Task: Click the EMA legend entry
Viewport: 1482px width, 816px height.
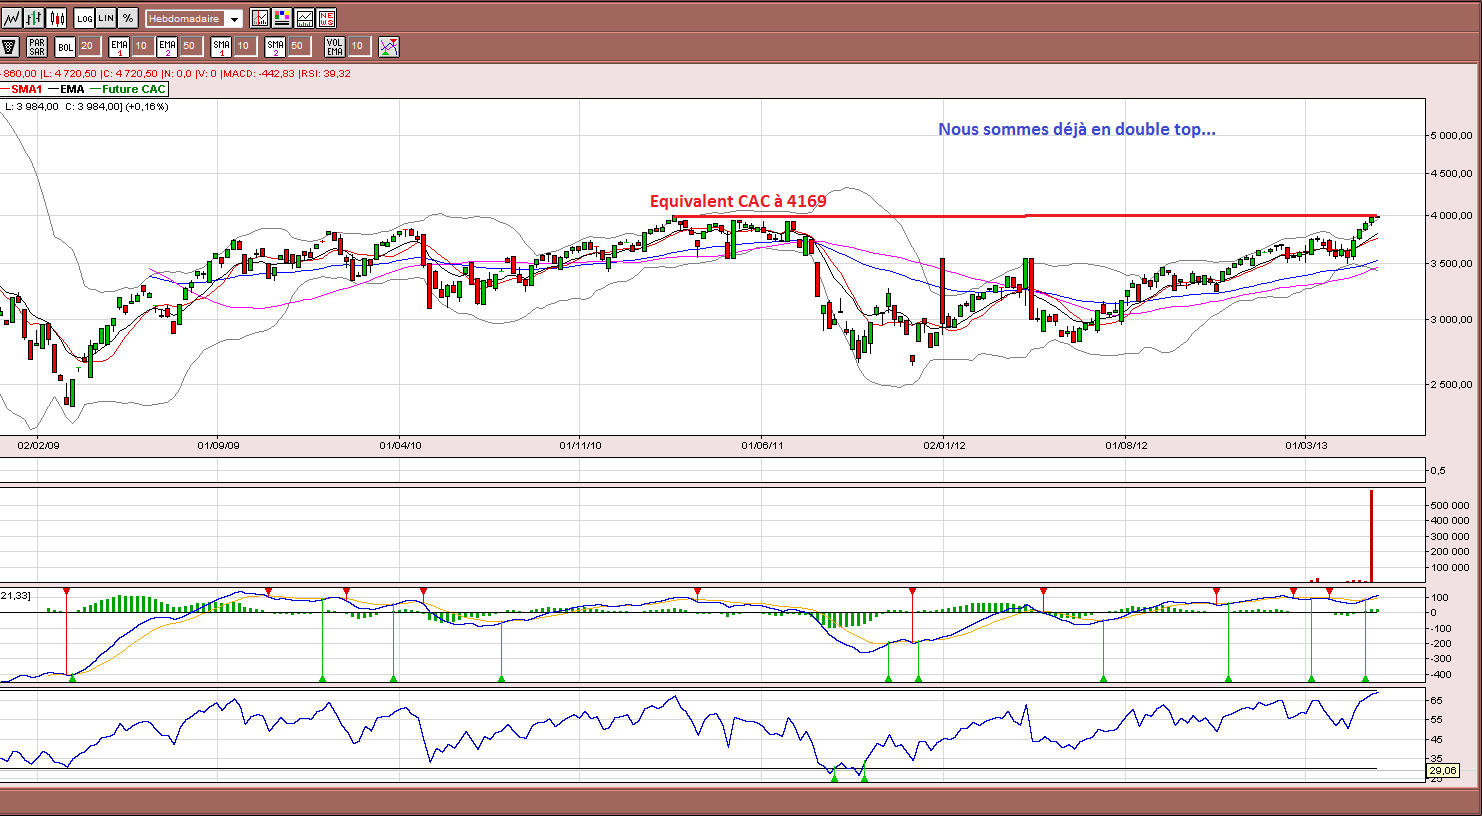Action: coord(66,89)
